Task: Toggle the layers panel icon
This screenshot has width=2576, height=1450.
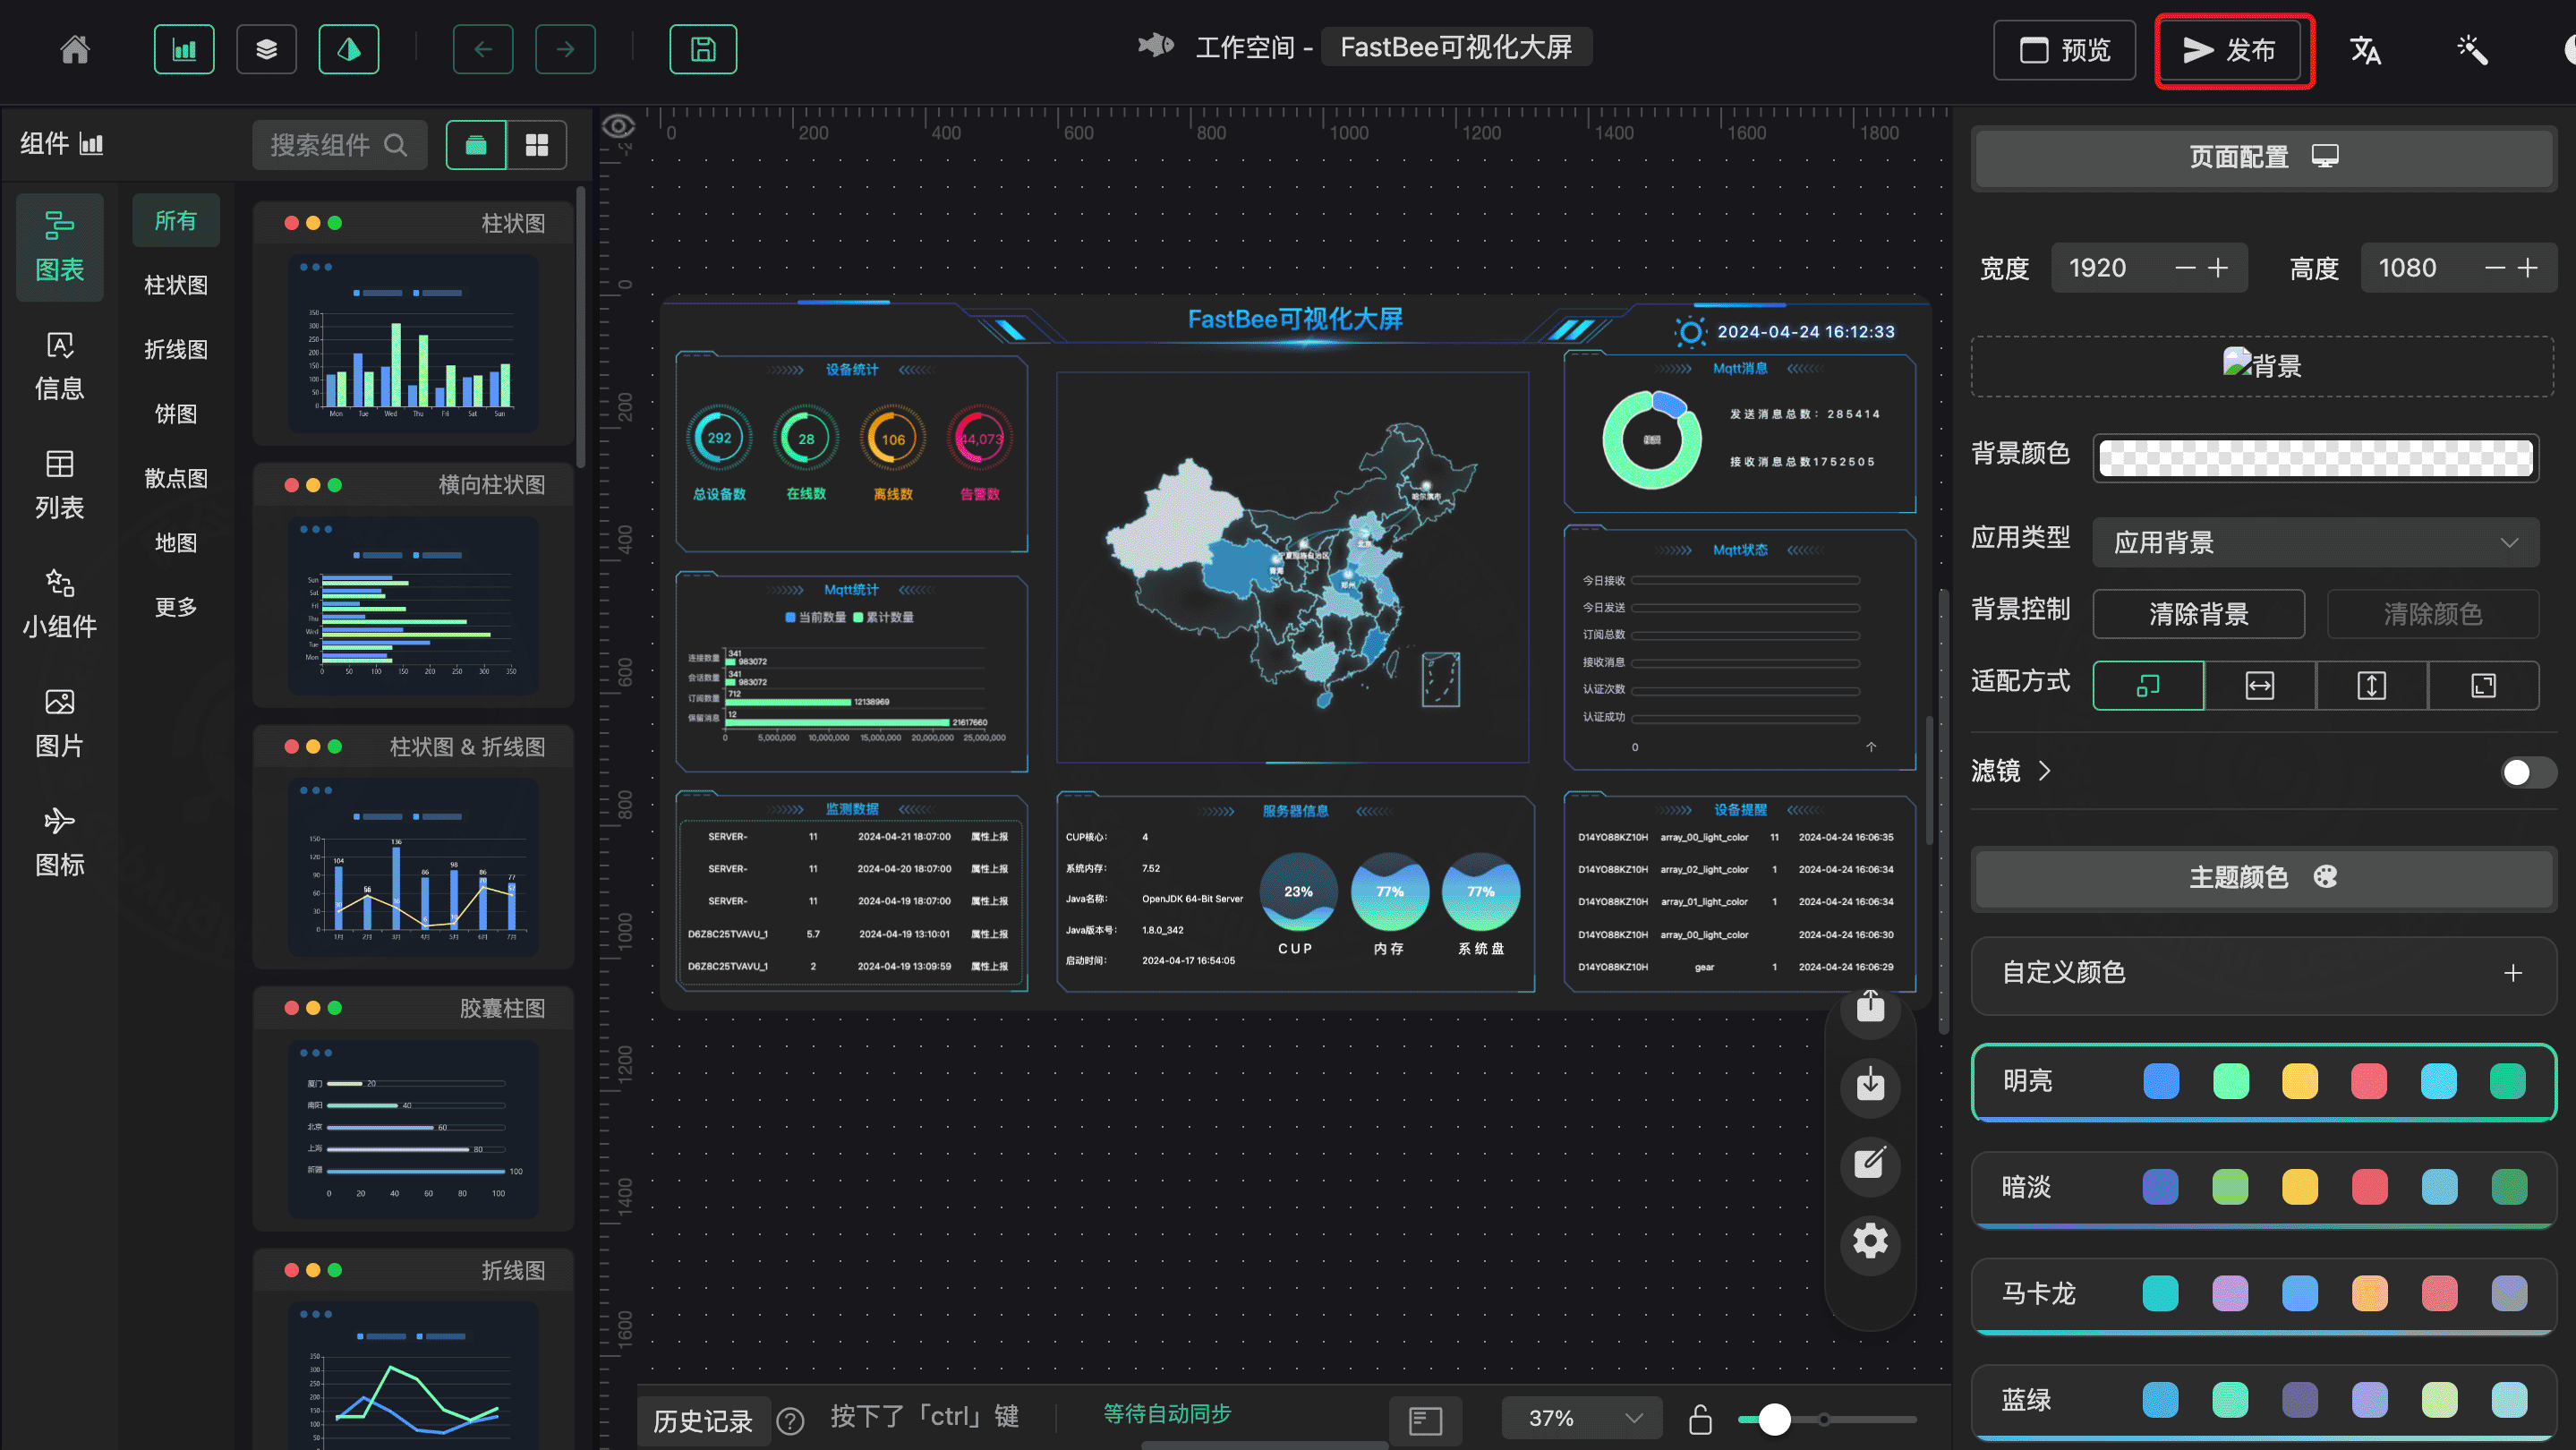Action: coord(266,49)
